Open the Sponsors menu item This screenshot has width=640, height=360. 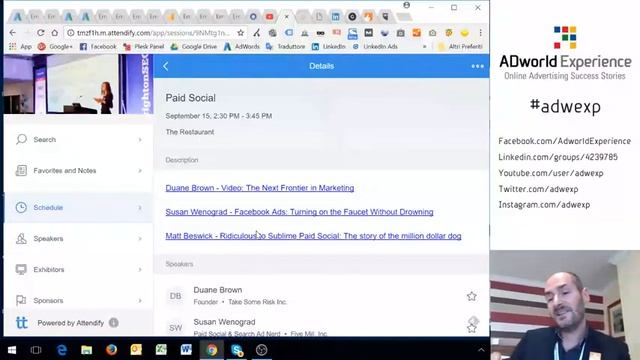coord(78,300)
